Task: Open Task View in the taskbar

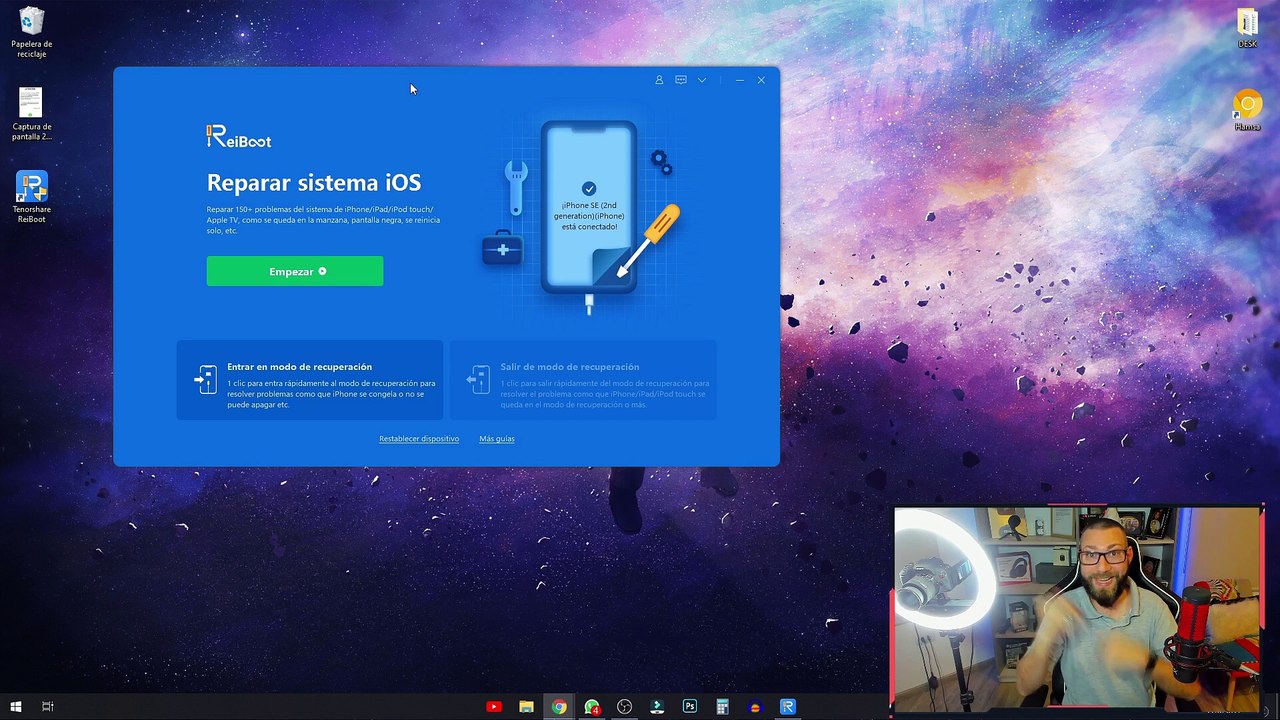Action: coord(47,707)
